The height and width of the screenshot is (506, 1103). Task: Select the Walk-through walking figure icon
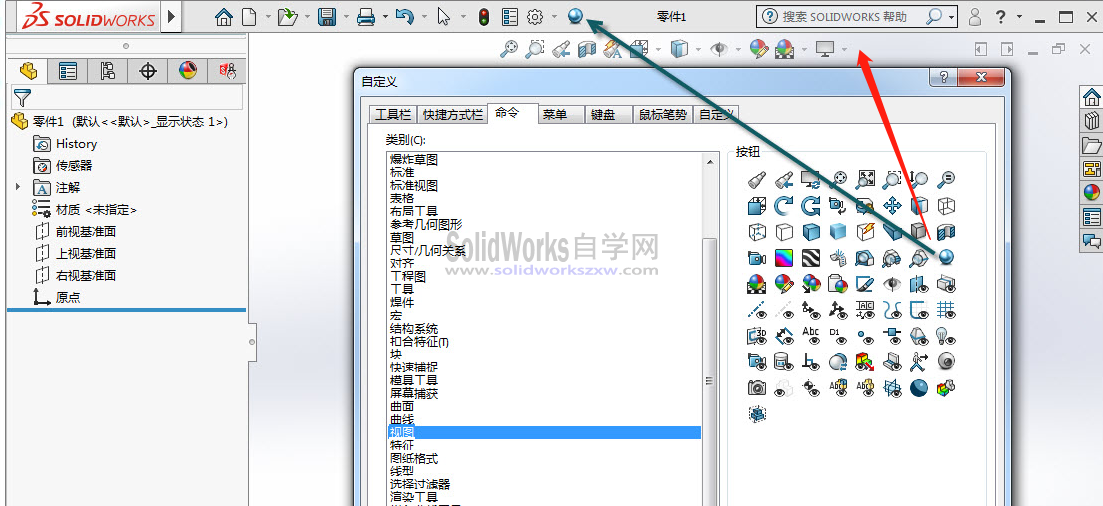(919, 362)
